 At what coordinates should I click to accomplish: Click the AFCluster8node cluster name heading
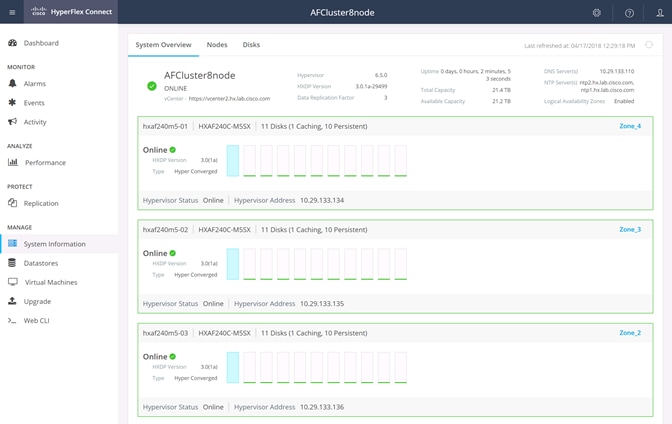pos(200,75)
